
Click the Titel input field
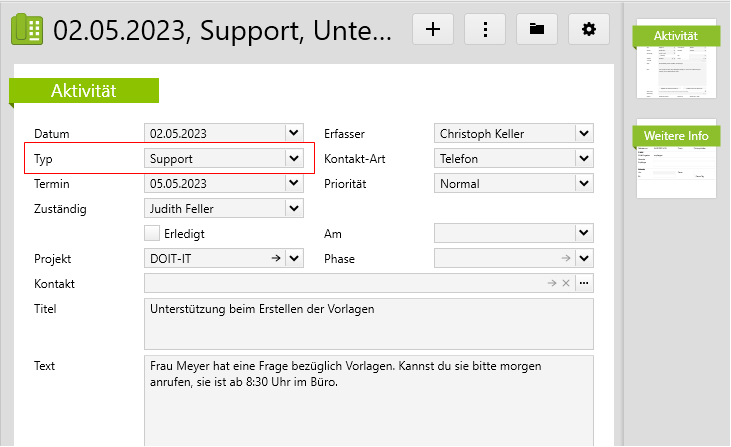[368, 323]
